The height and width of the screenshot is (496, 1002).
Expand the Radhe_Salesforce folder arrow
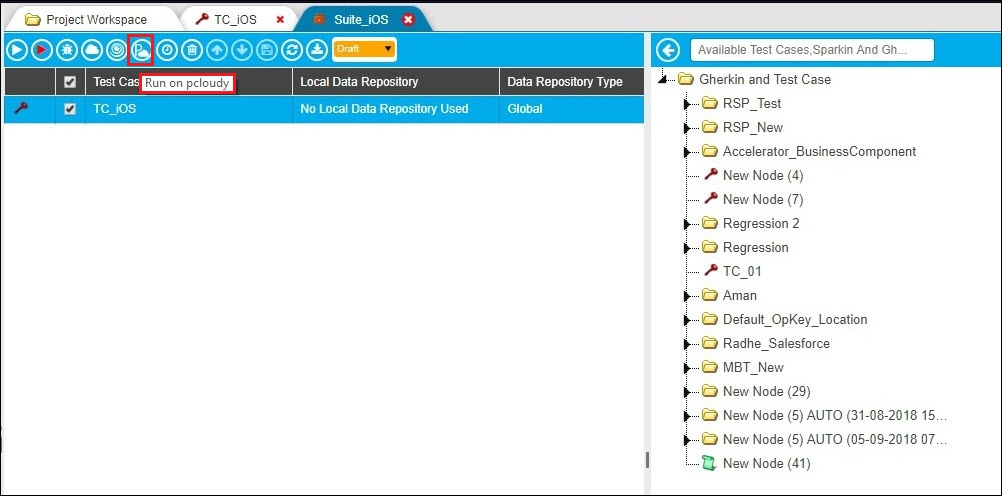tap(687, 344)
